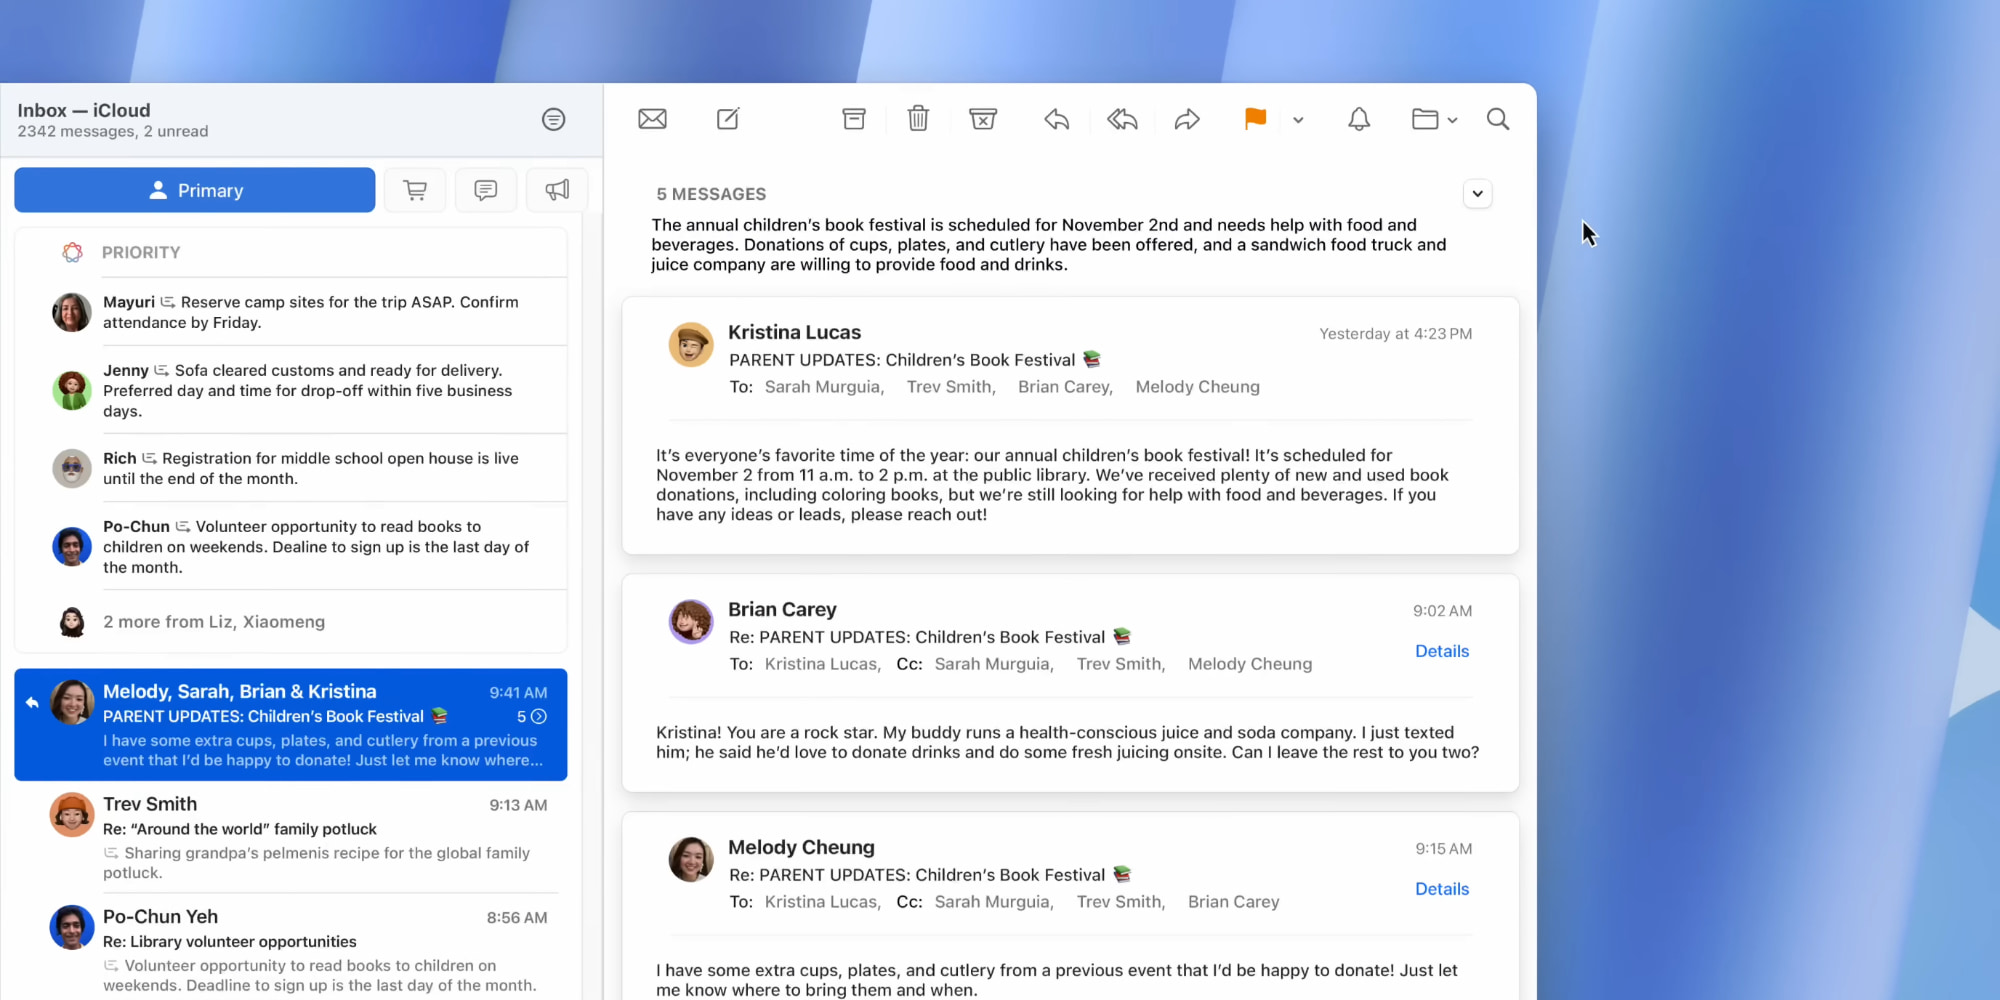
Task: Show Details of Brian Carey's reply
Action: pyautogui.click(x=1442, y=650)
